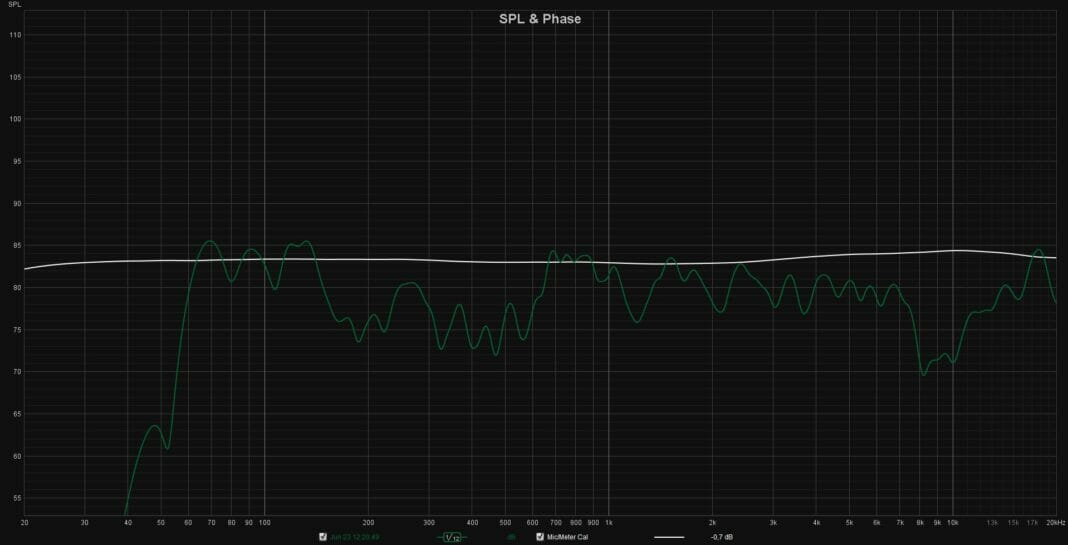The image size is (1068, 545).
Task: Click the 10k frequency axis label
Action: [x=953, y=523]
